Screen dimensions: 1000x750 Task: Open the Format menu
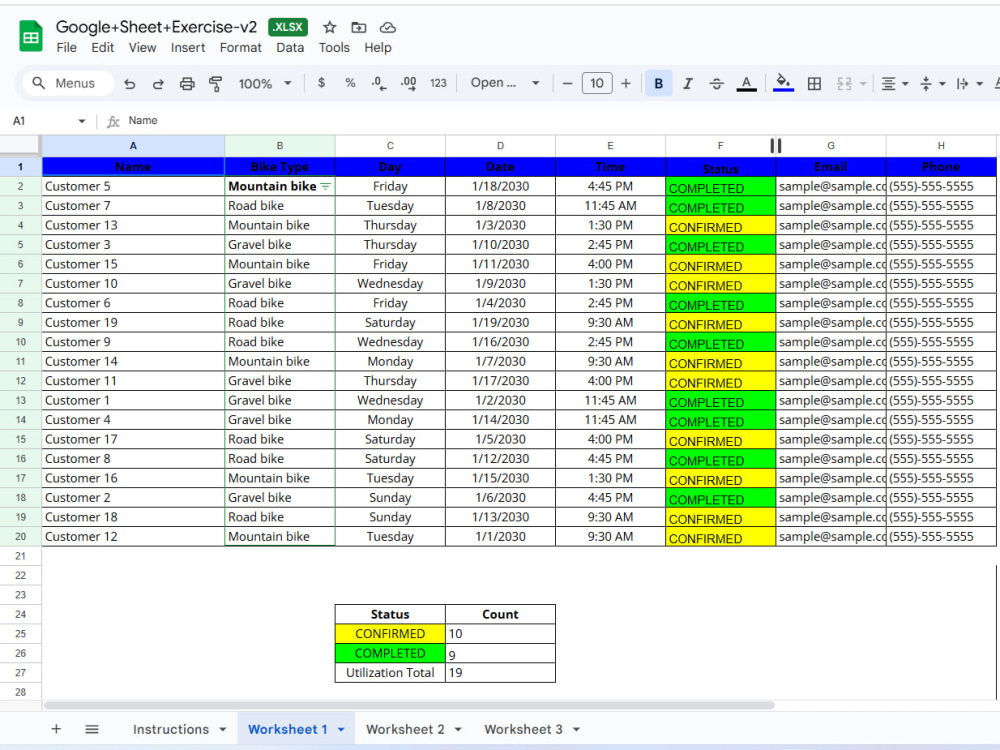[x=240, y=48]
